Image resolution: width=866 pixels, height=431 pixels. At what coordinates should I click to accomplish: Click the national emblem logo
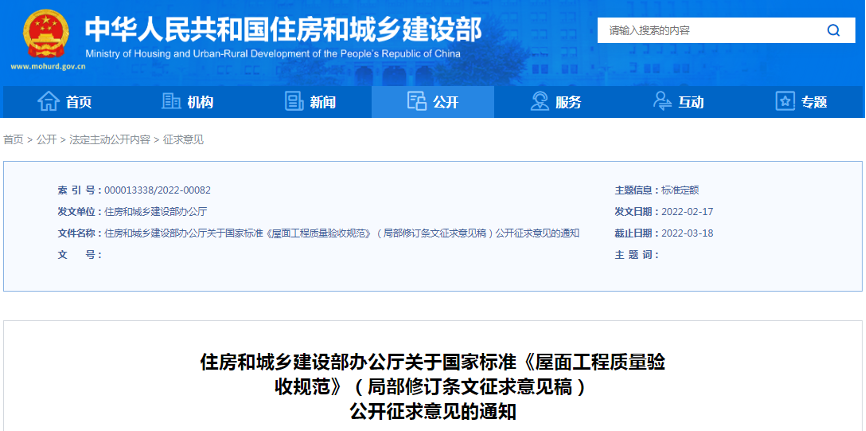[46, 33]
